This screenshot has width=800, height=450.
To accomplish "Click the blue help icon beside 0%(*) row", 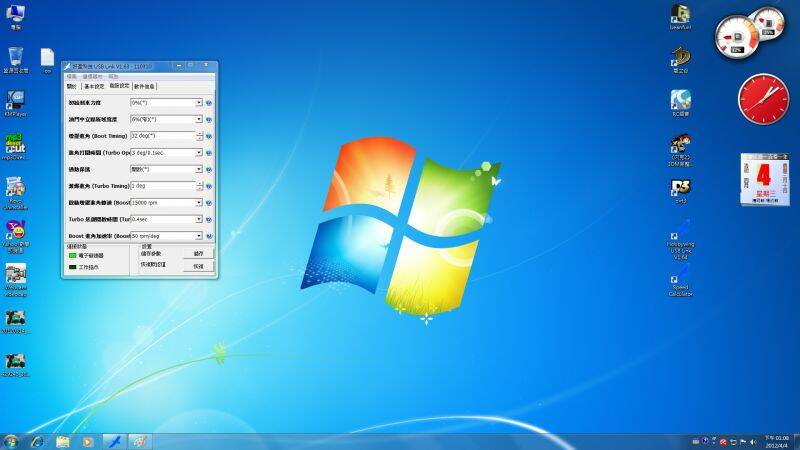I will point(209,103).
